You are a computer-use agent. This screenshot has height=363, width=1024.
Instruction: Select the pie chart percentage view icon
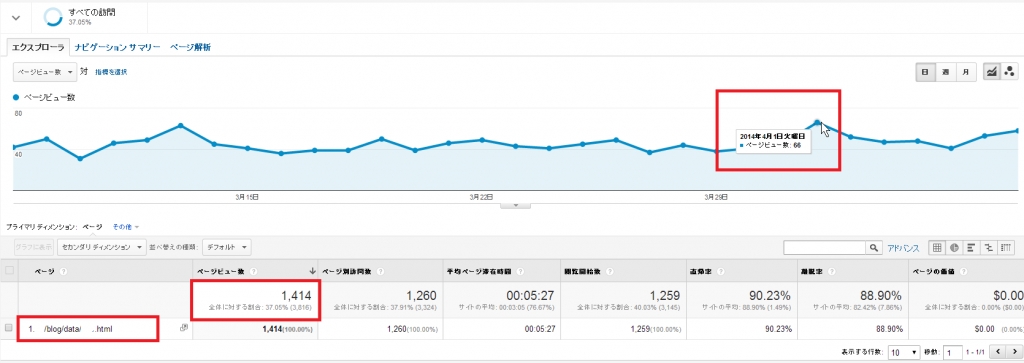(x=954, y=248)
